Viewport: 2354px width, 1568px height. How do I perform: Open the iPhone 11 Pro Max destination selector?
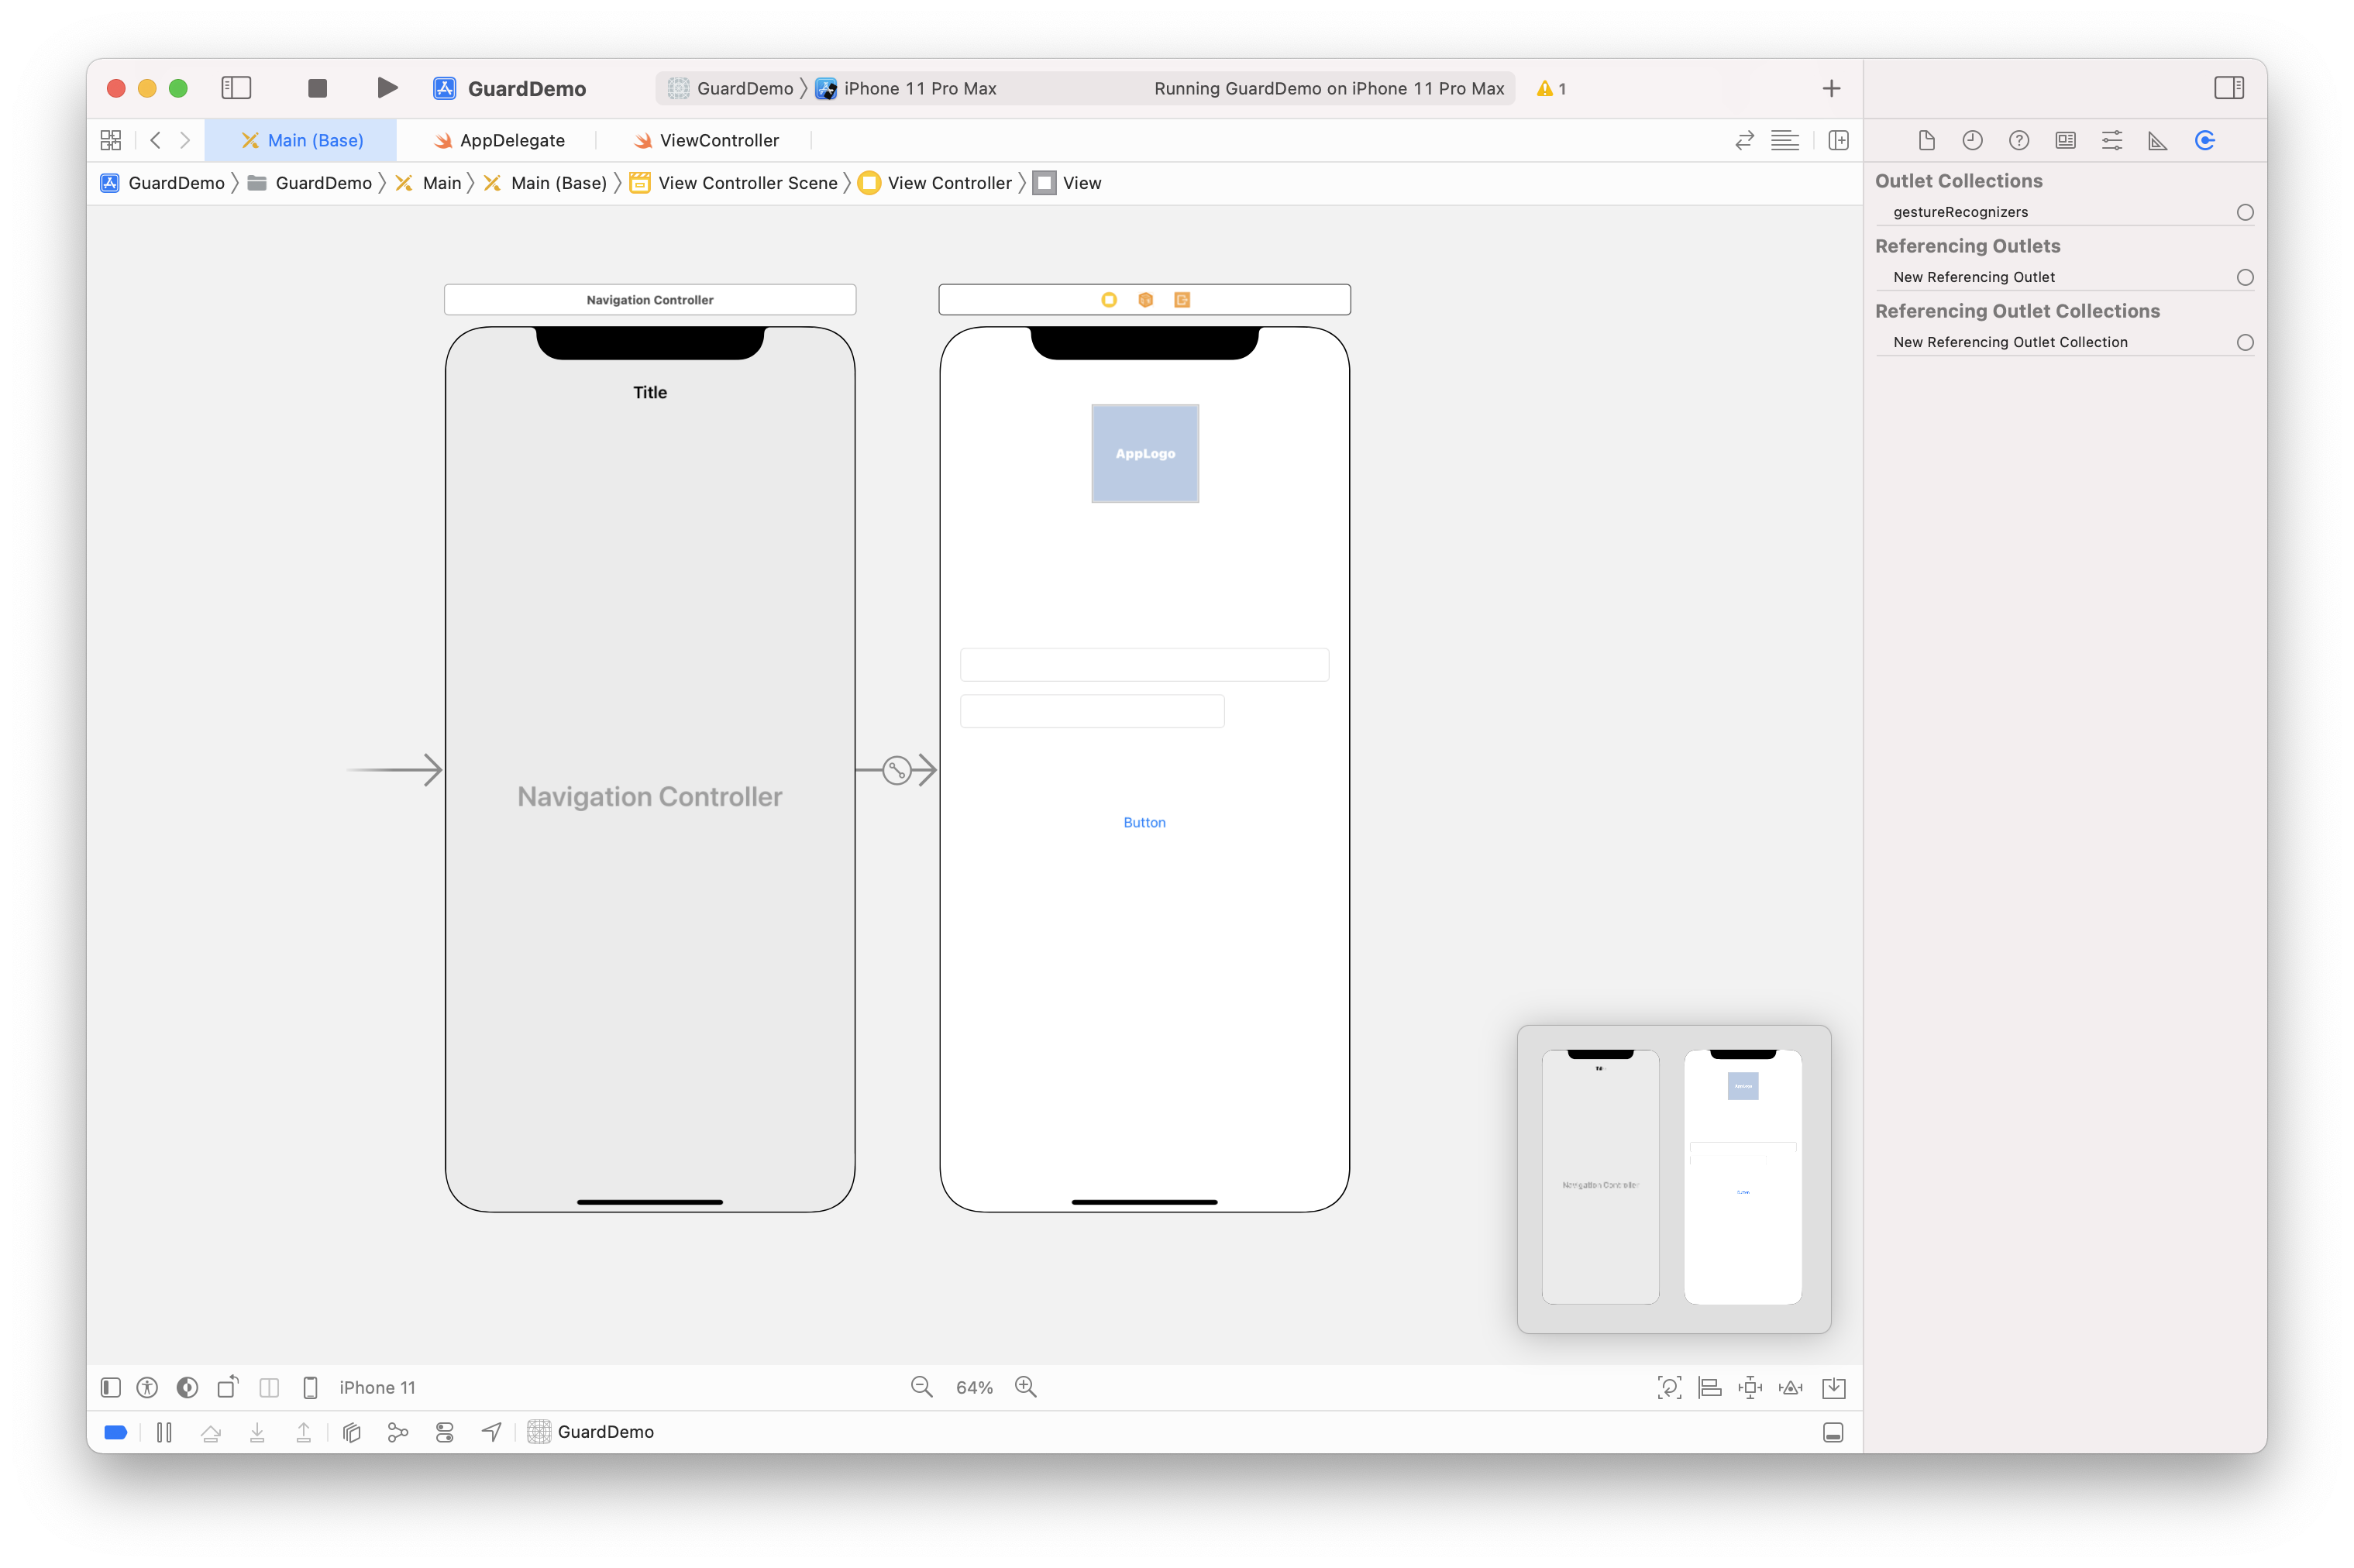918,88
